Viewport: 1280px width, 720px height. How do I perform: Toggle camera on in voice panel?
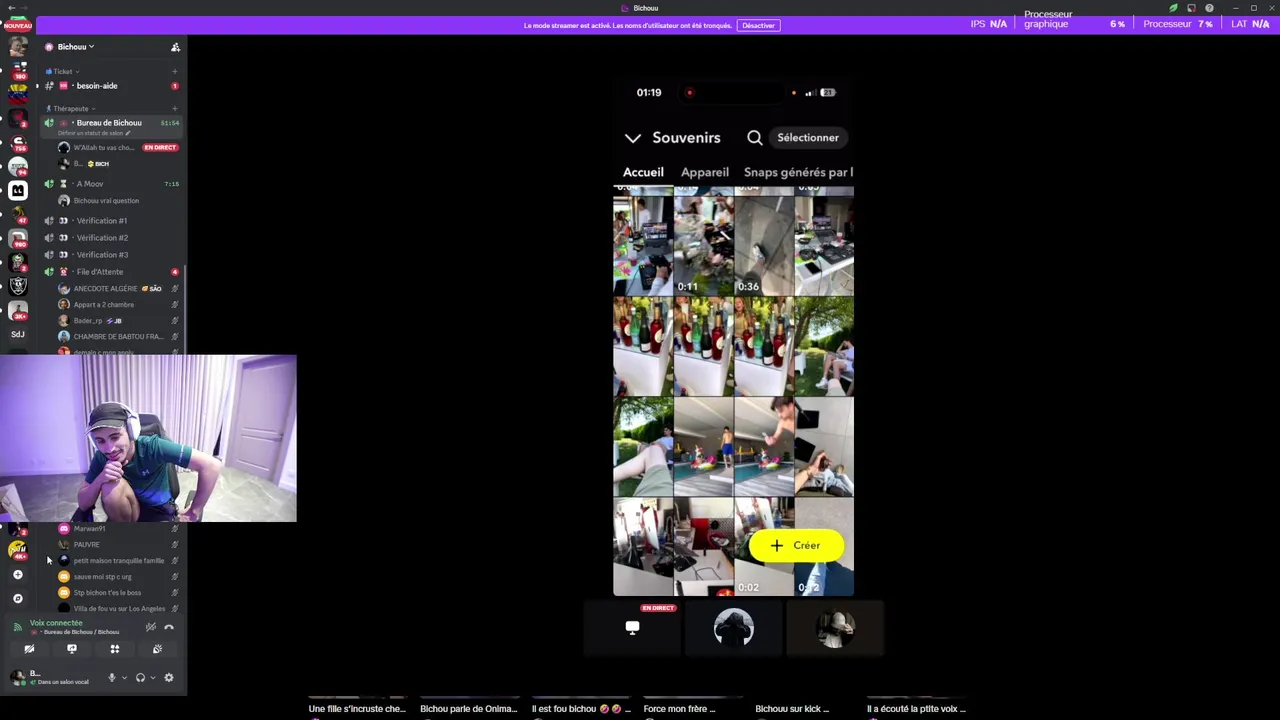[x=29, y=650]
